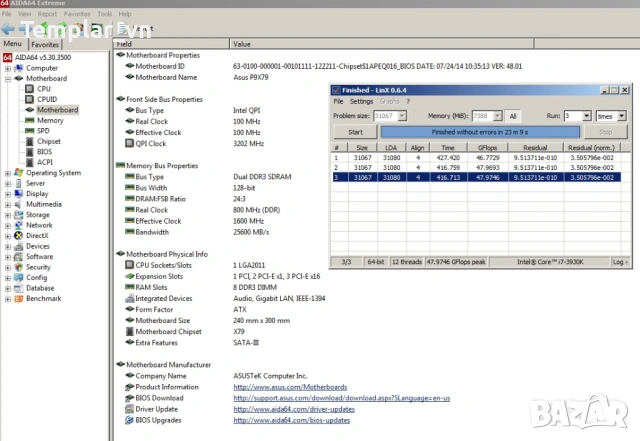Image resolution: width=640 pixels, height=441 pixels.
Task: Click the All memory button in LinX
Action: pos(513,116)
